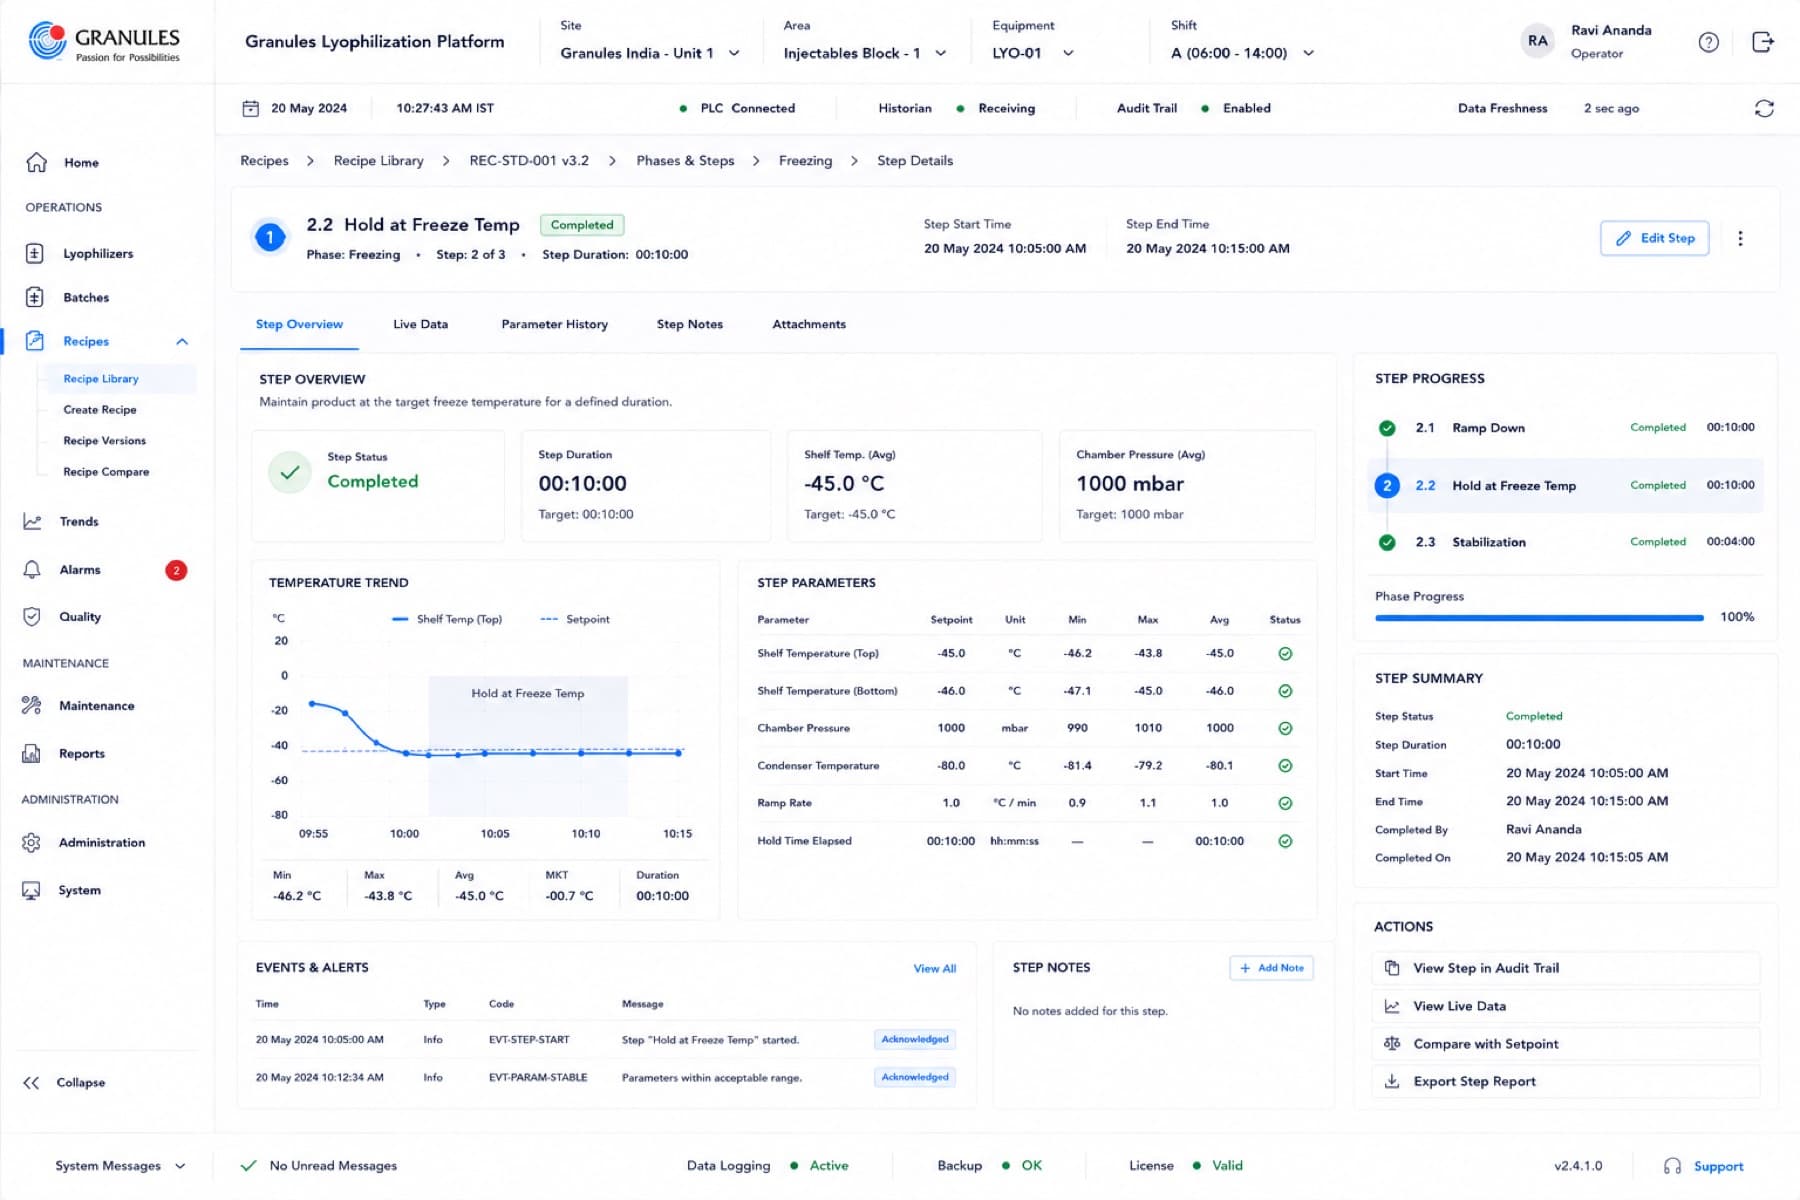Switch to the Parameter History tab
This screenshot has width=1800, height=1200.
click(554, 324)
